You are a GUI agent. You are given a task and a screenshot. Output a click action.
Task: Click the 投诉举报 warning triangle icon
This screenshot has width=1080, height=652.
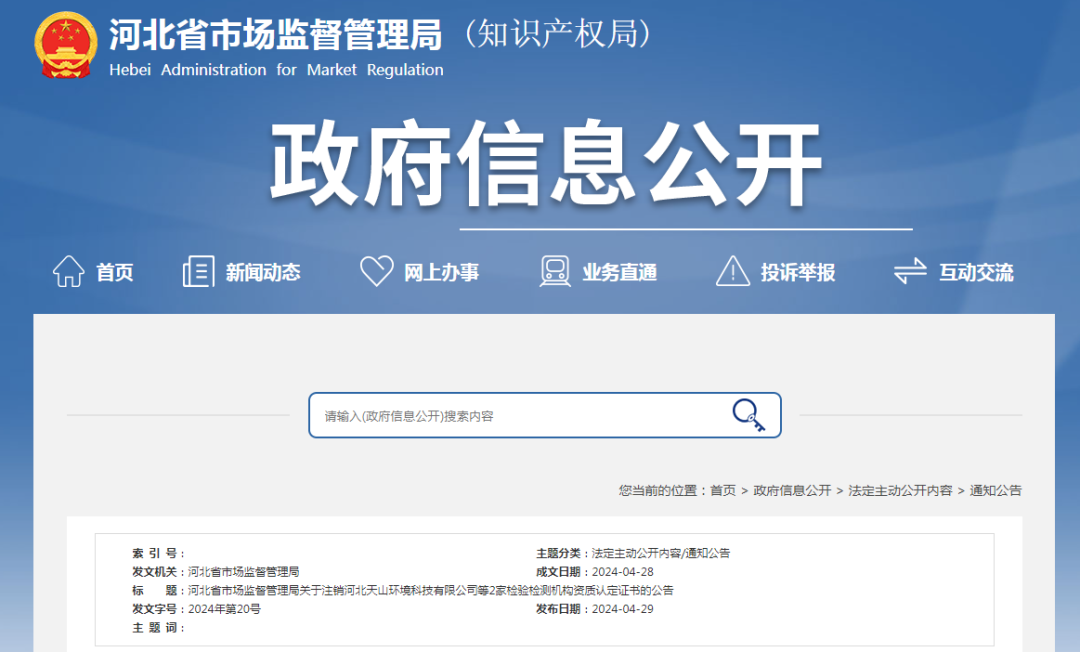pos(734,270)
